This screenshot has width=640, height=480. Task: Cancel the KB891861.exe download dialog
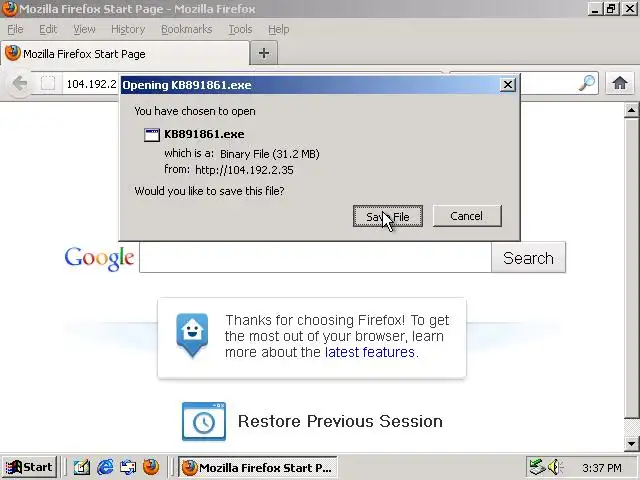[x=467, y=216]
